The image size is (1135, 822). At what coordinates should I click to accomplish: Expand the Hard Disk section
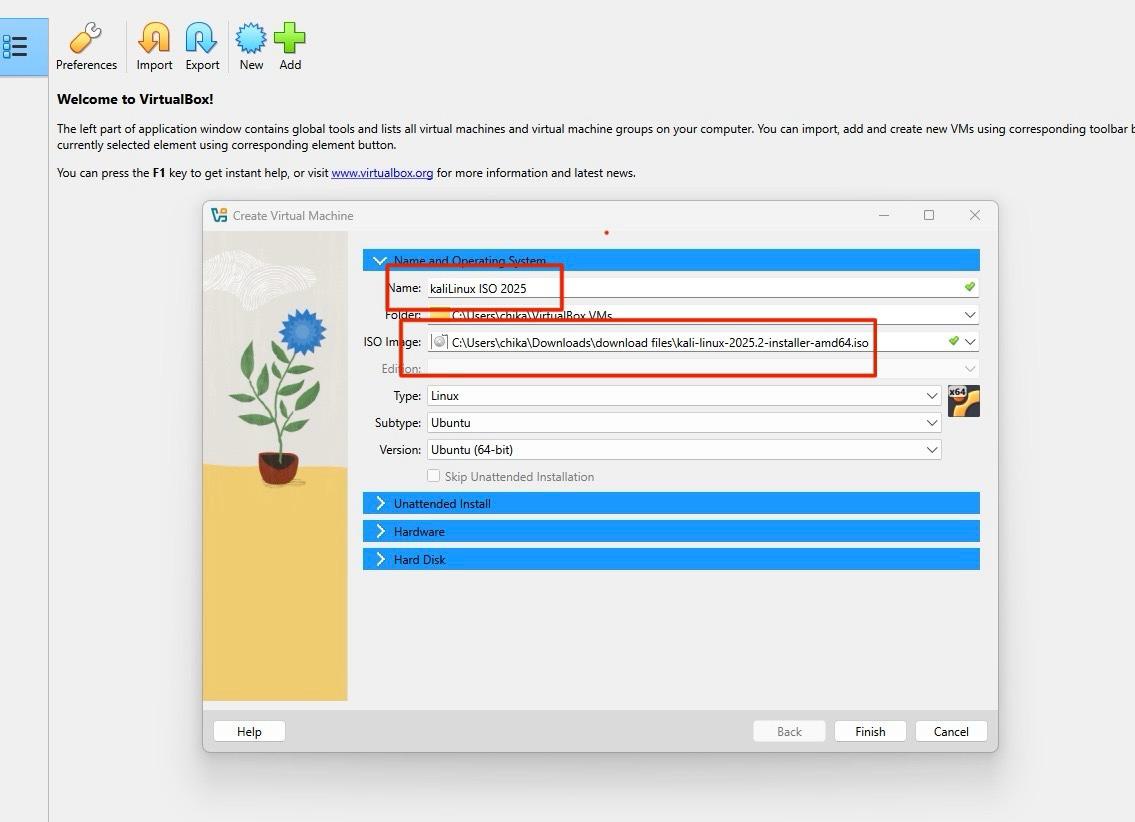click(671, 559)
